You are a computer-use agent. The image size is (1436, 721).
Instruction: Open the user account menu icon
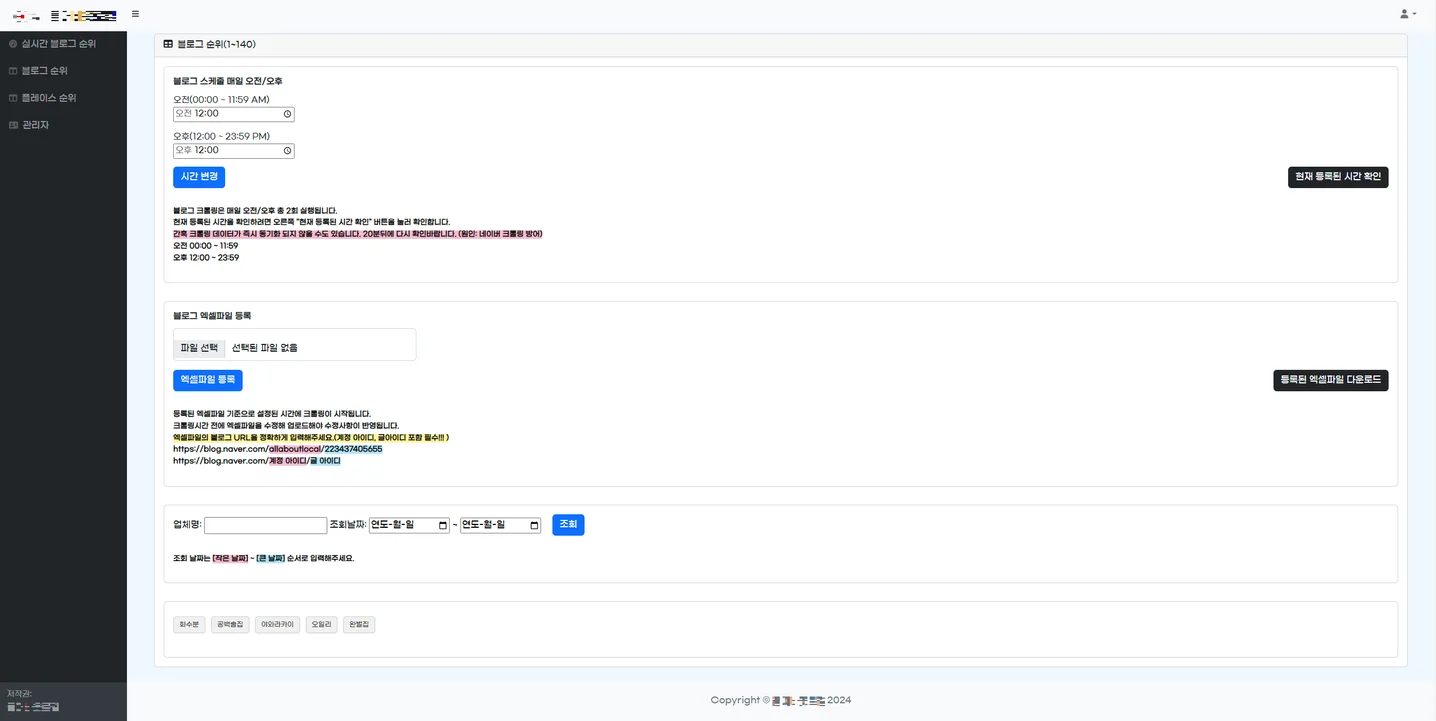pos(1408,14)
